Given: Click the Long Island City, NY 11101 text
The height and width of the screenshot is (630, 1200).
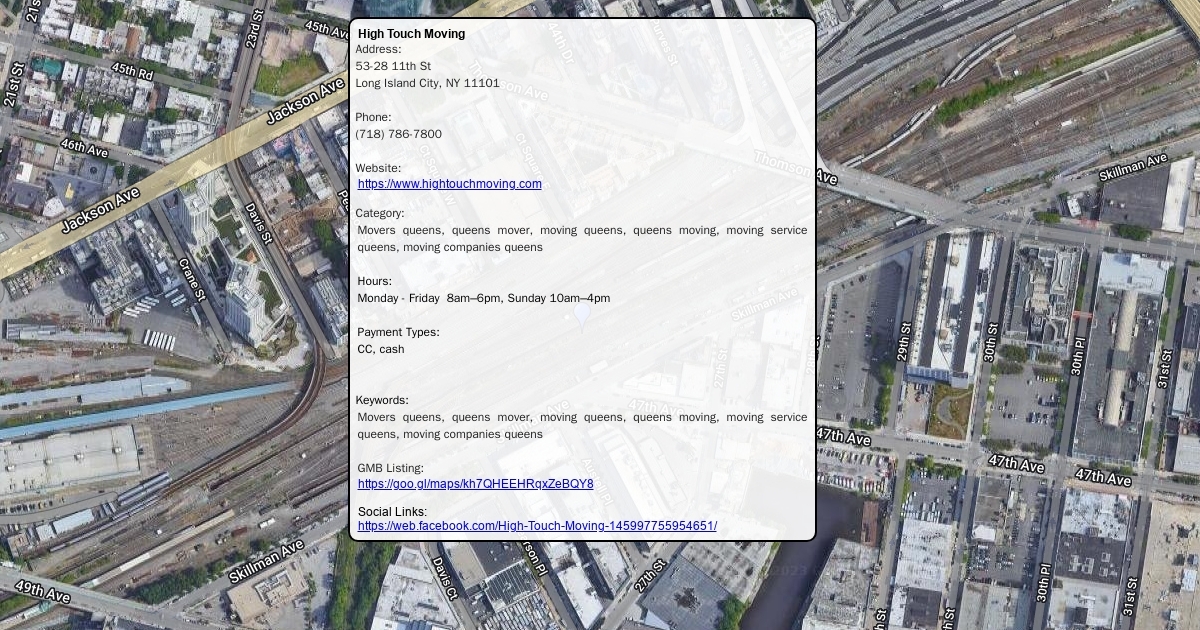Looking at the screenshot, I should (427, 83).
